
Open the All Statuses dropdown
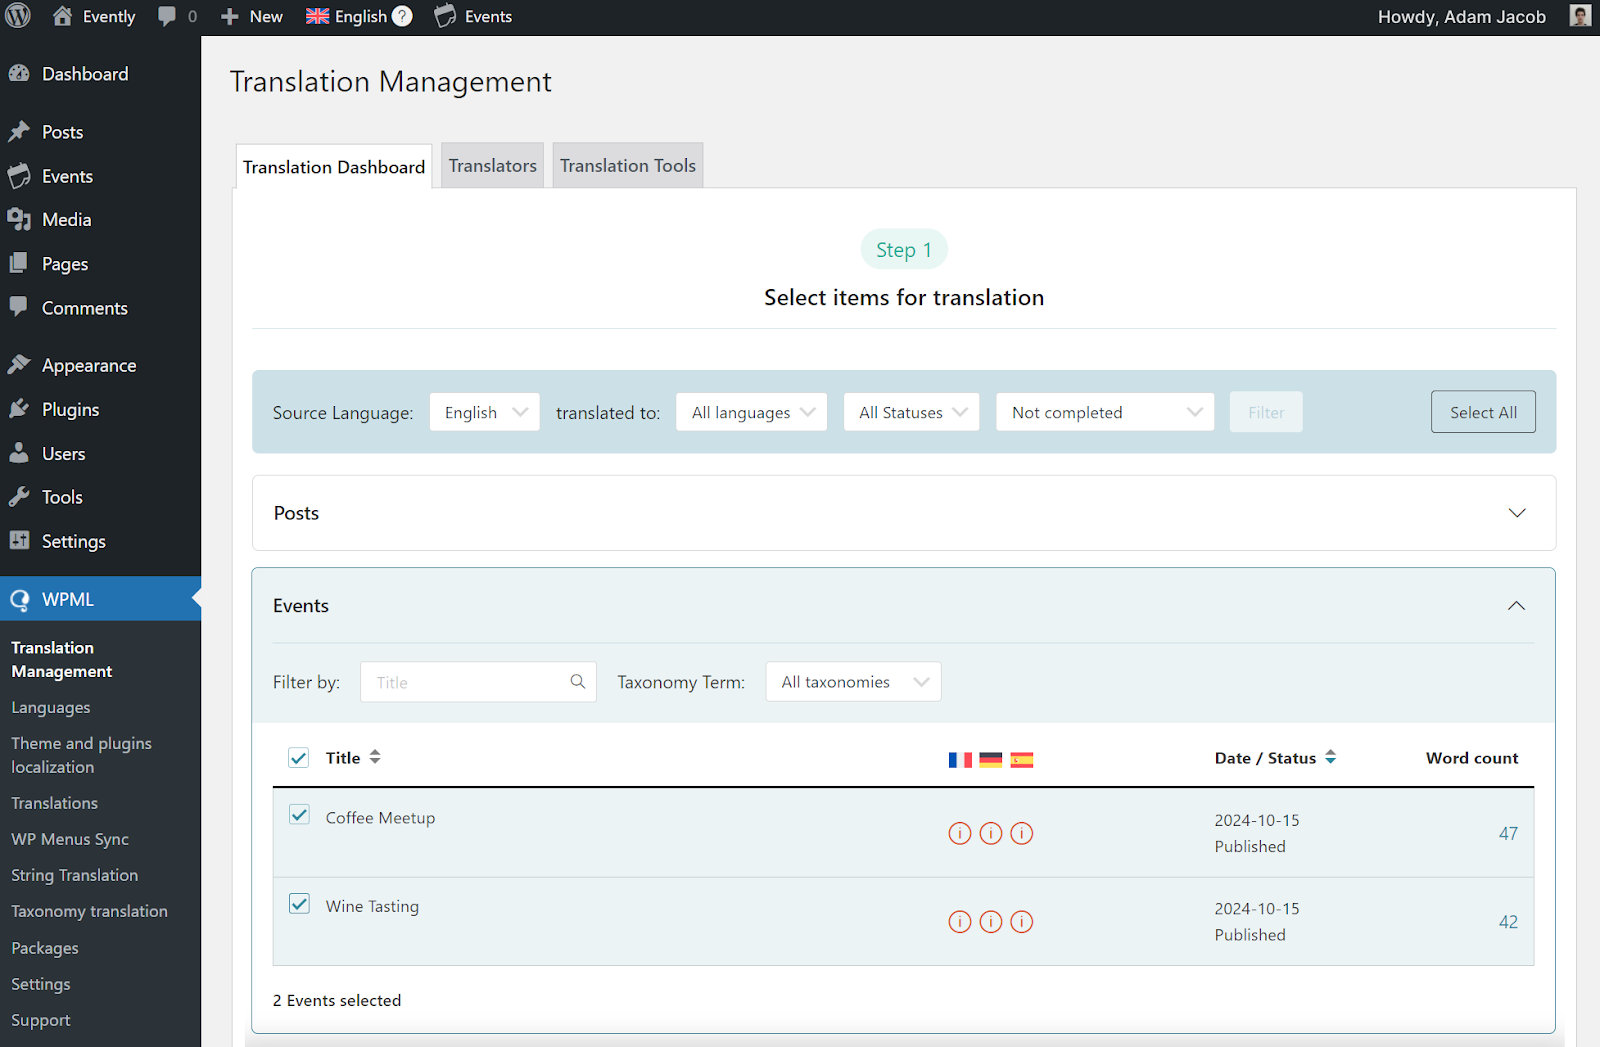tap(910, 411)
